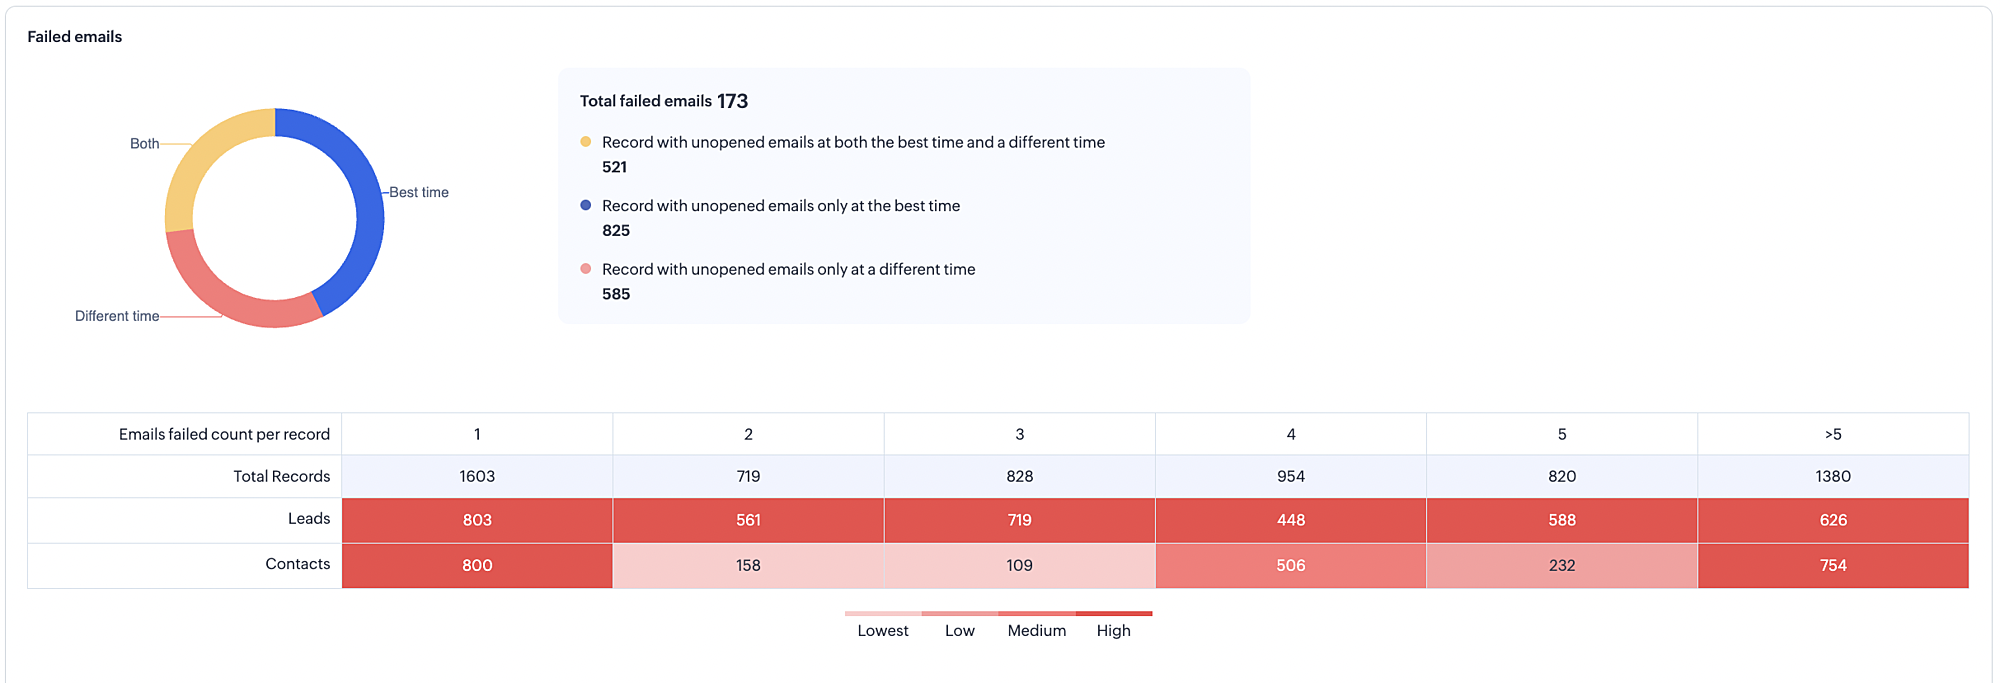Click the Medium heat map legend swatch
Viewport: 2000px width, 683px height.
(x=1037, y=614)
